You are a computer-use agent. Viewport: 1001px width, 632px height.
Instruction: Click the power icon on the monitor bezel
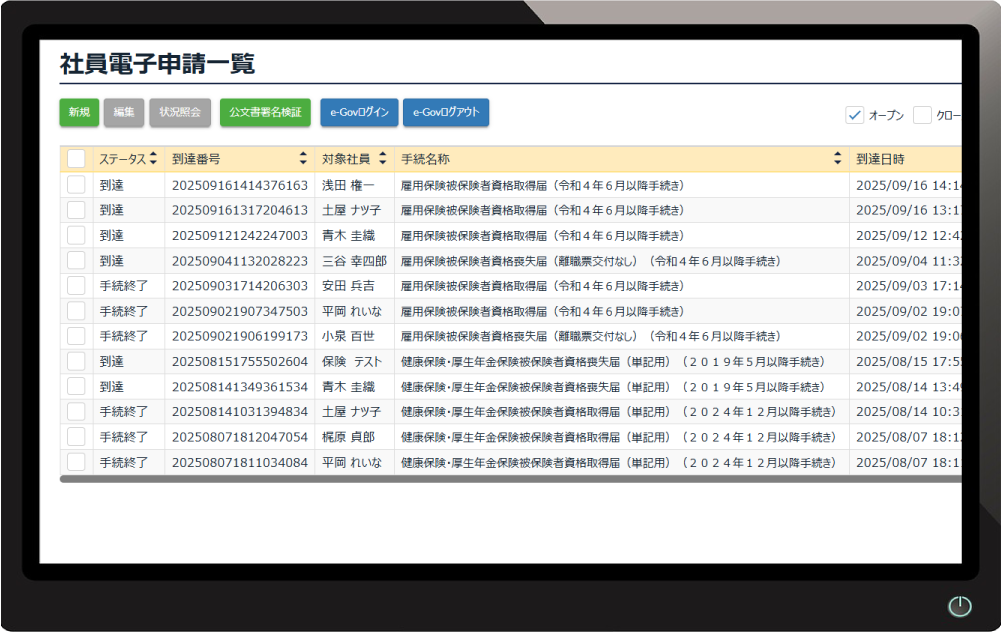(x=959, y=606)
